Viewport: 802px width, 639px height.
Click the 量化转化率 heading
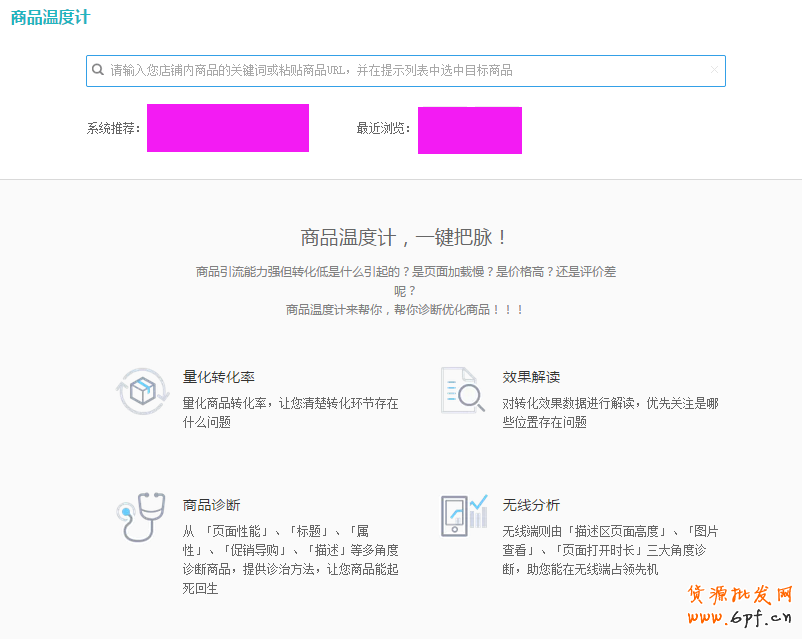click(x=218, y=377)
